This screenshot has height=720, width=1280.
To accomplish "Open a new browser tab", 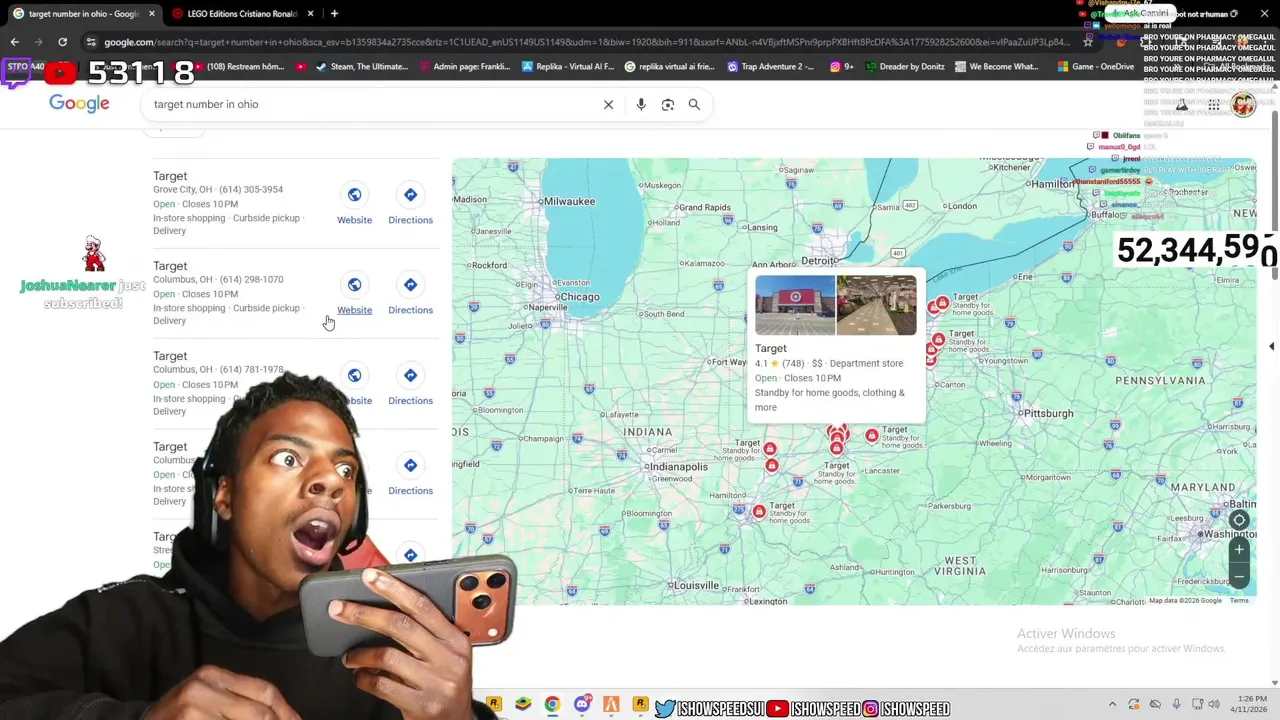I will [x=334, y=14].
